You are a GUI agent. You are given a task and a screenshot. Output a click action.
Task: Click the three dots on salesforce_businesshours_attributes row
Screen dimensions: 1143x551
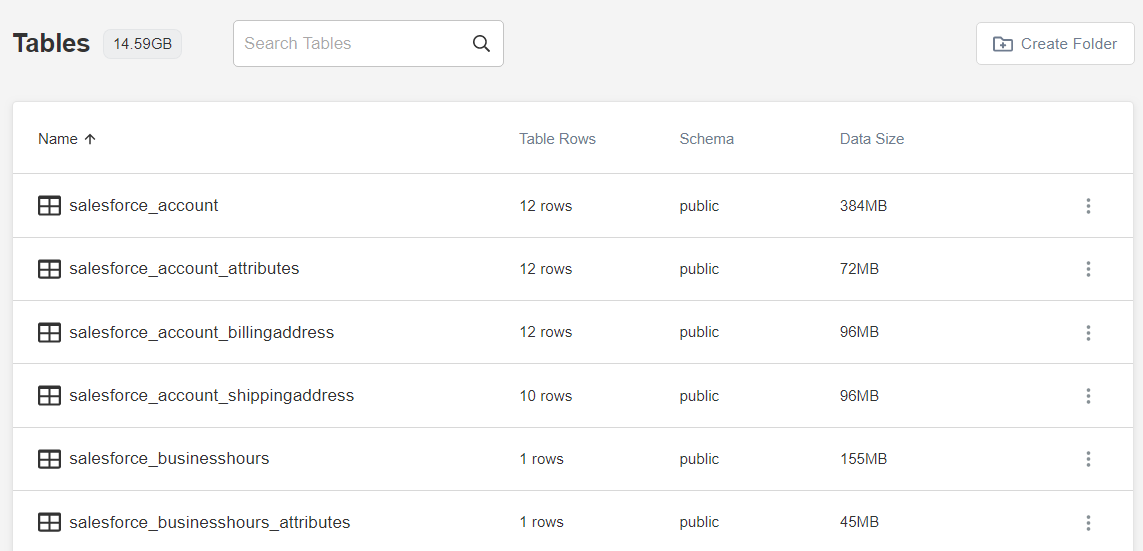tap(1088, 523)
